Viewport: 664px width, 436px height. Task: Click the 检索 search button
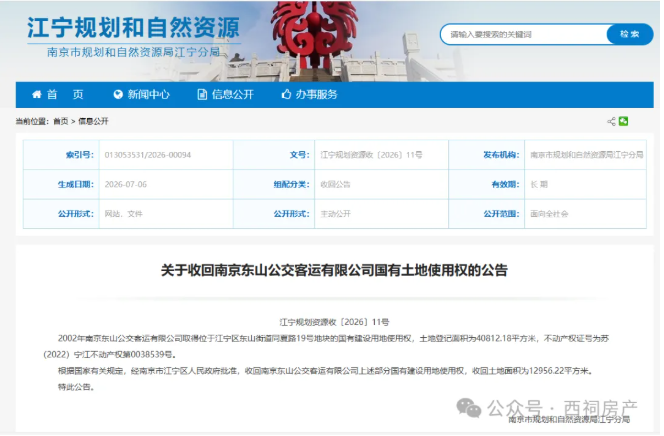(x=630, y=34)
